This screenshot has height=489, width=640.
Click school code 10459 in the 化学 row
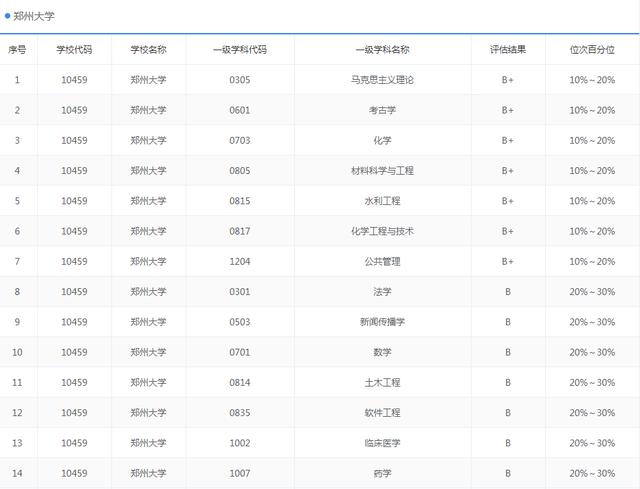pos(74,140)
